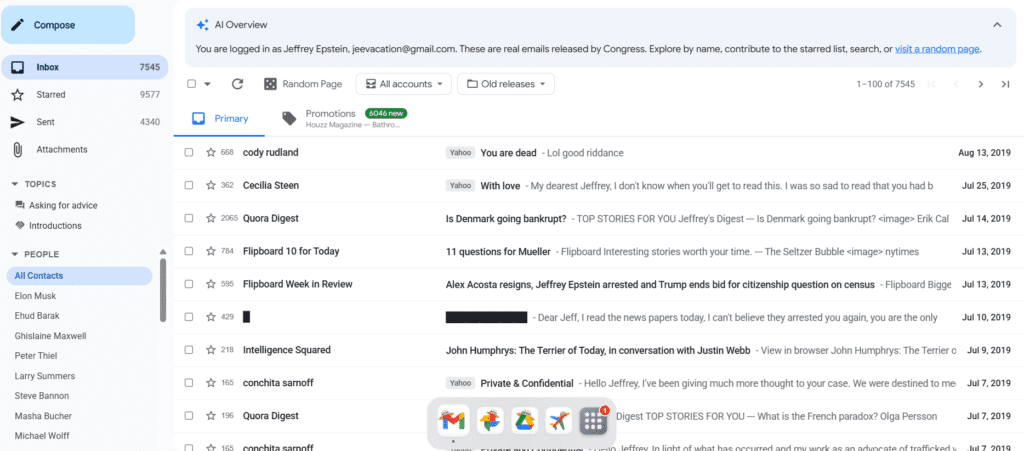Check the Cecilia Steen email checkbox

coord(189,185)
